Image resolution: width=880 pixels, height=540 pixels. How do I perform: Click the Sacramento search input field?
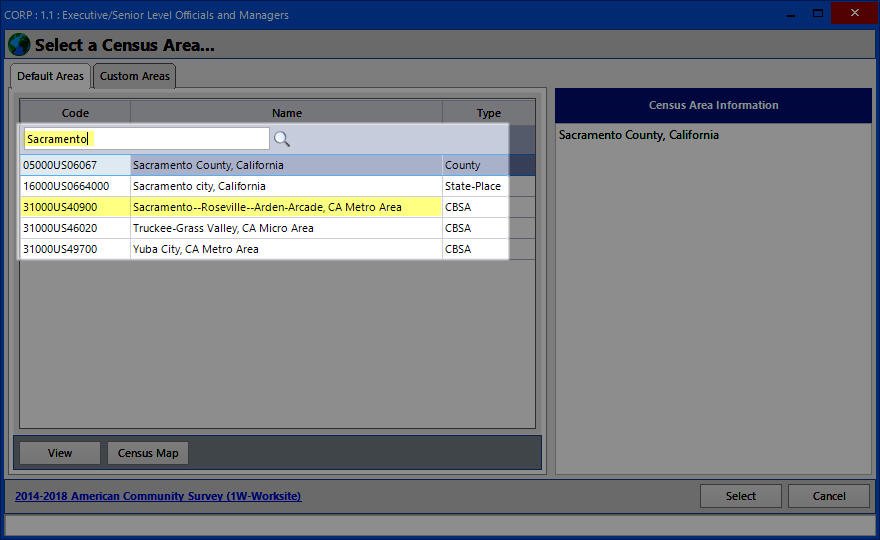(146, 139)
